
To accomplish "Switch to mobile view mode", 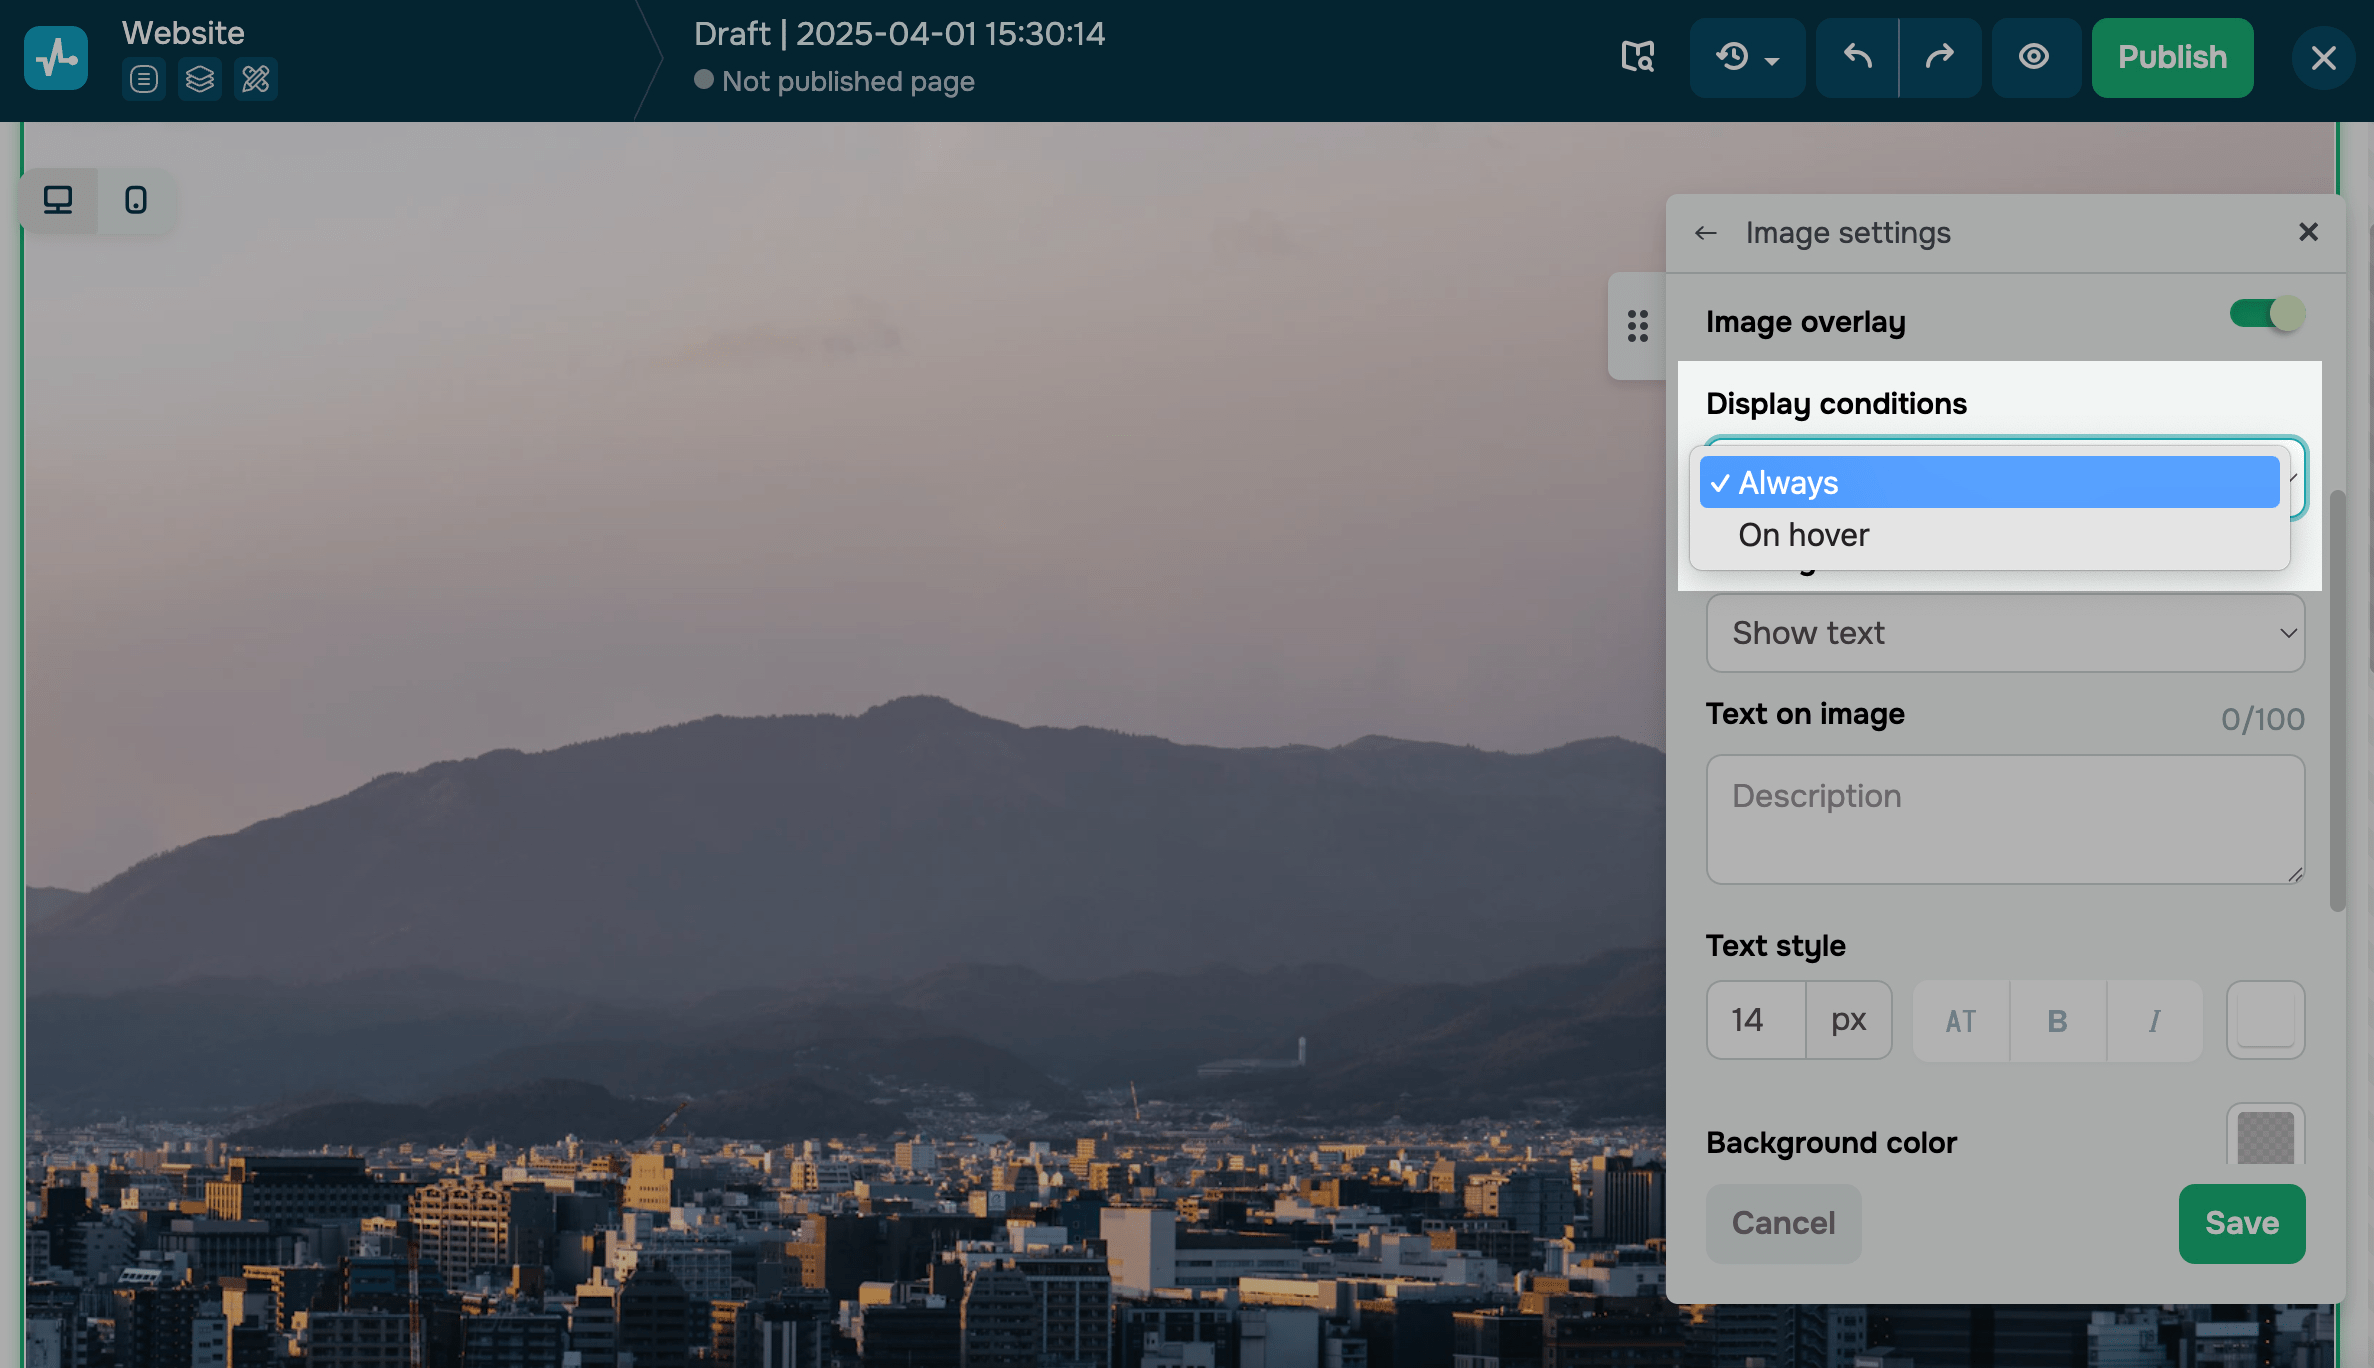I will pos(136,200).
